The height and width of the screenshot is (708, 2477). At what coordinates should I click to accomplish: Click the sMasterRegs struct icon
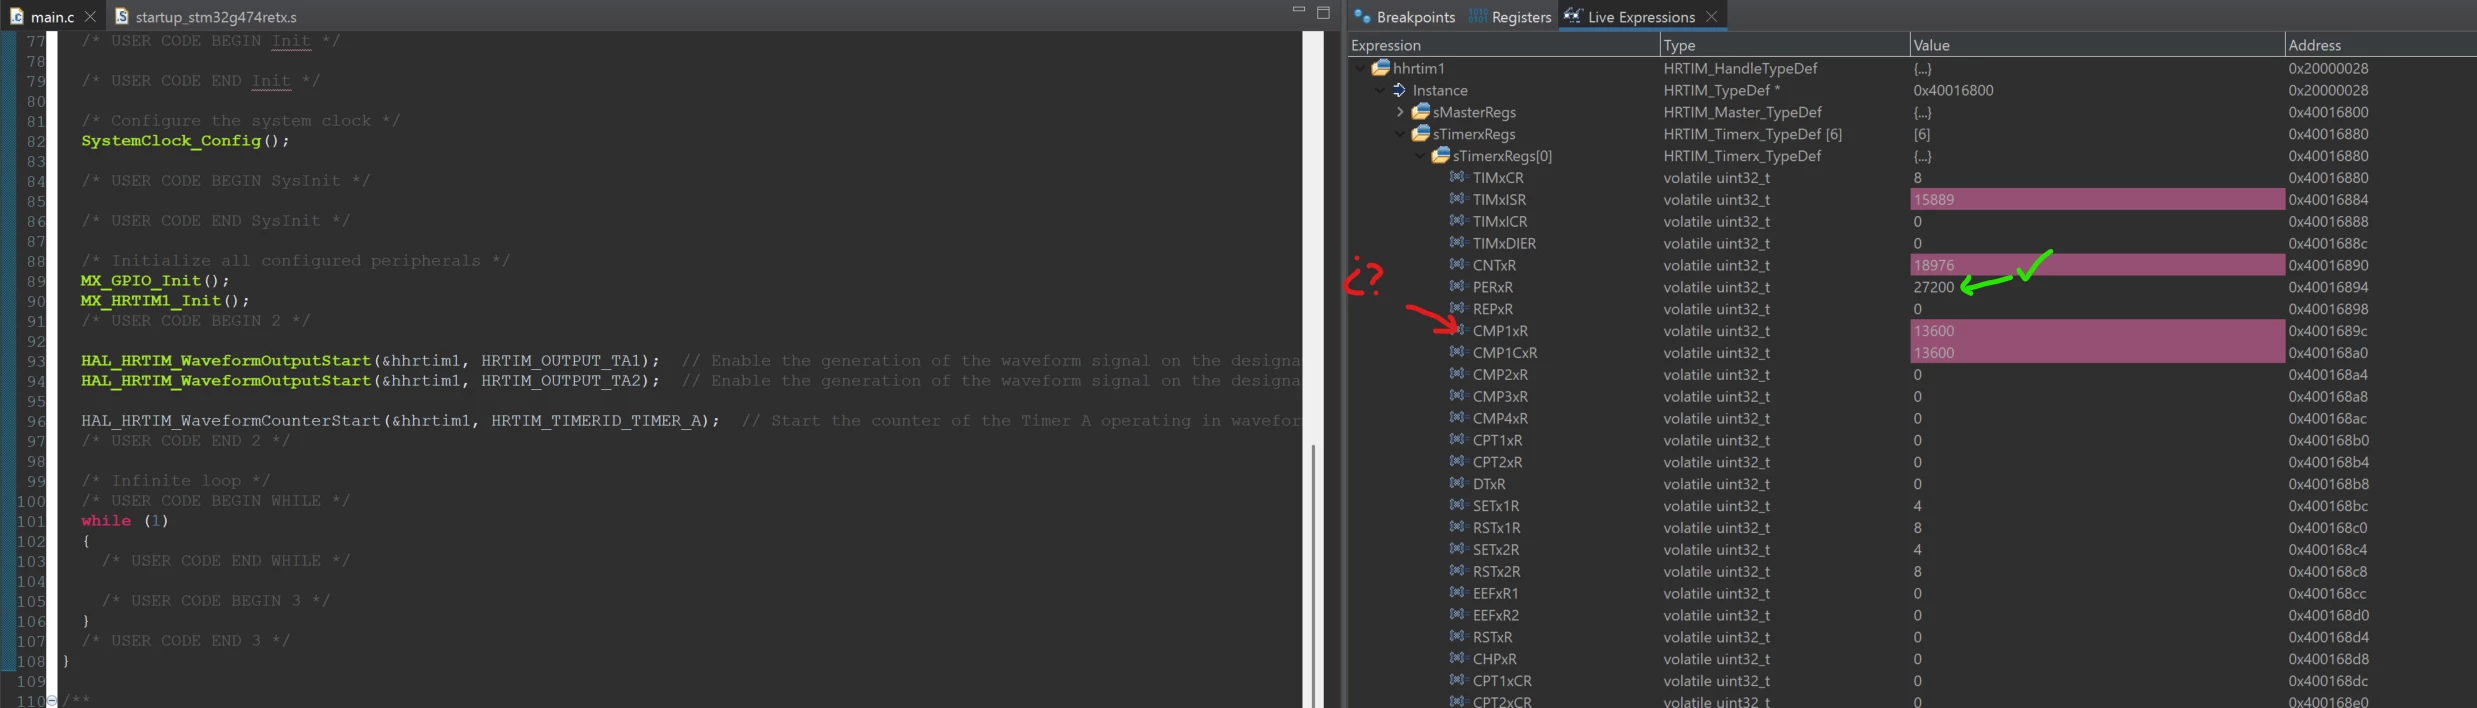coord(1421,112)
